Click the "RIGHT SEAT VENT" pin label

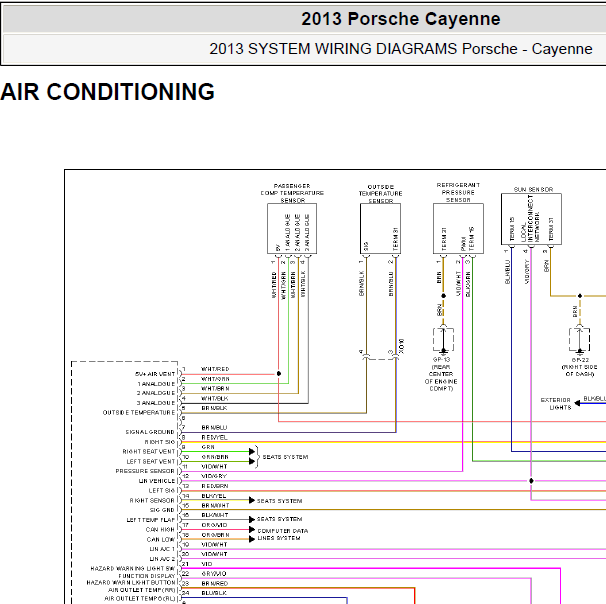(149, 452)
